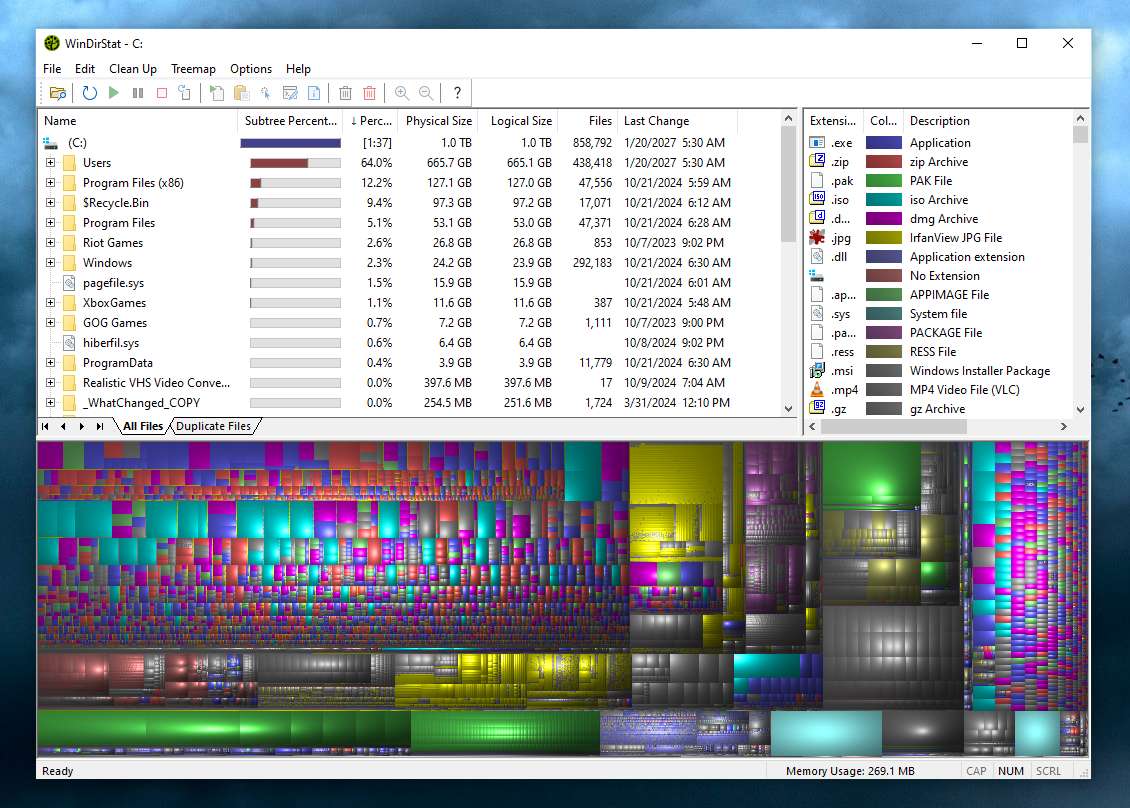Sort by Last Change column header
This screenshot has width=1130, height=808.
[x=677, y=121]
